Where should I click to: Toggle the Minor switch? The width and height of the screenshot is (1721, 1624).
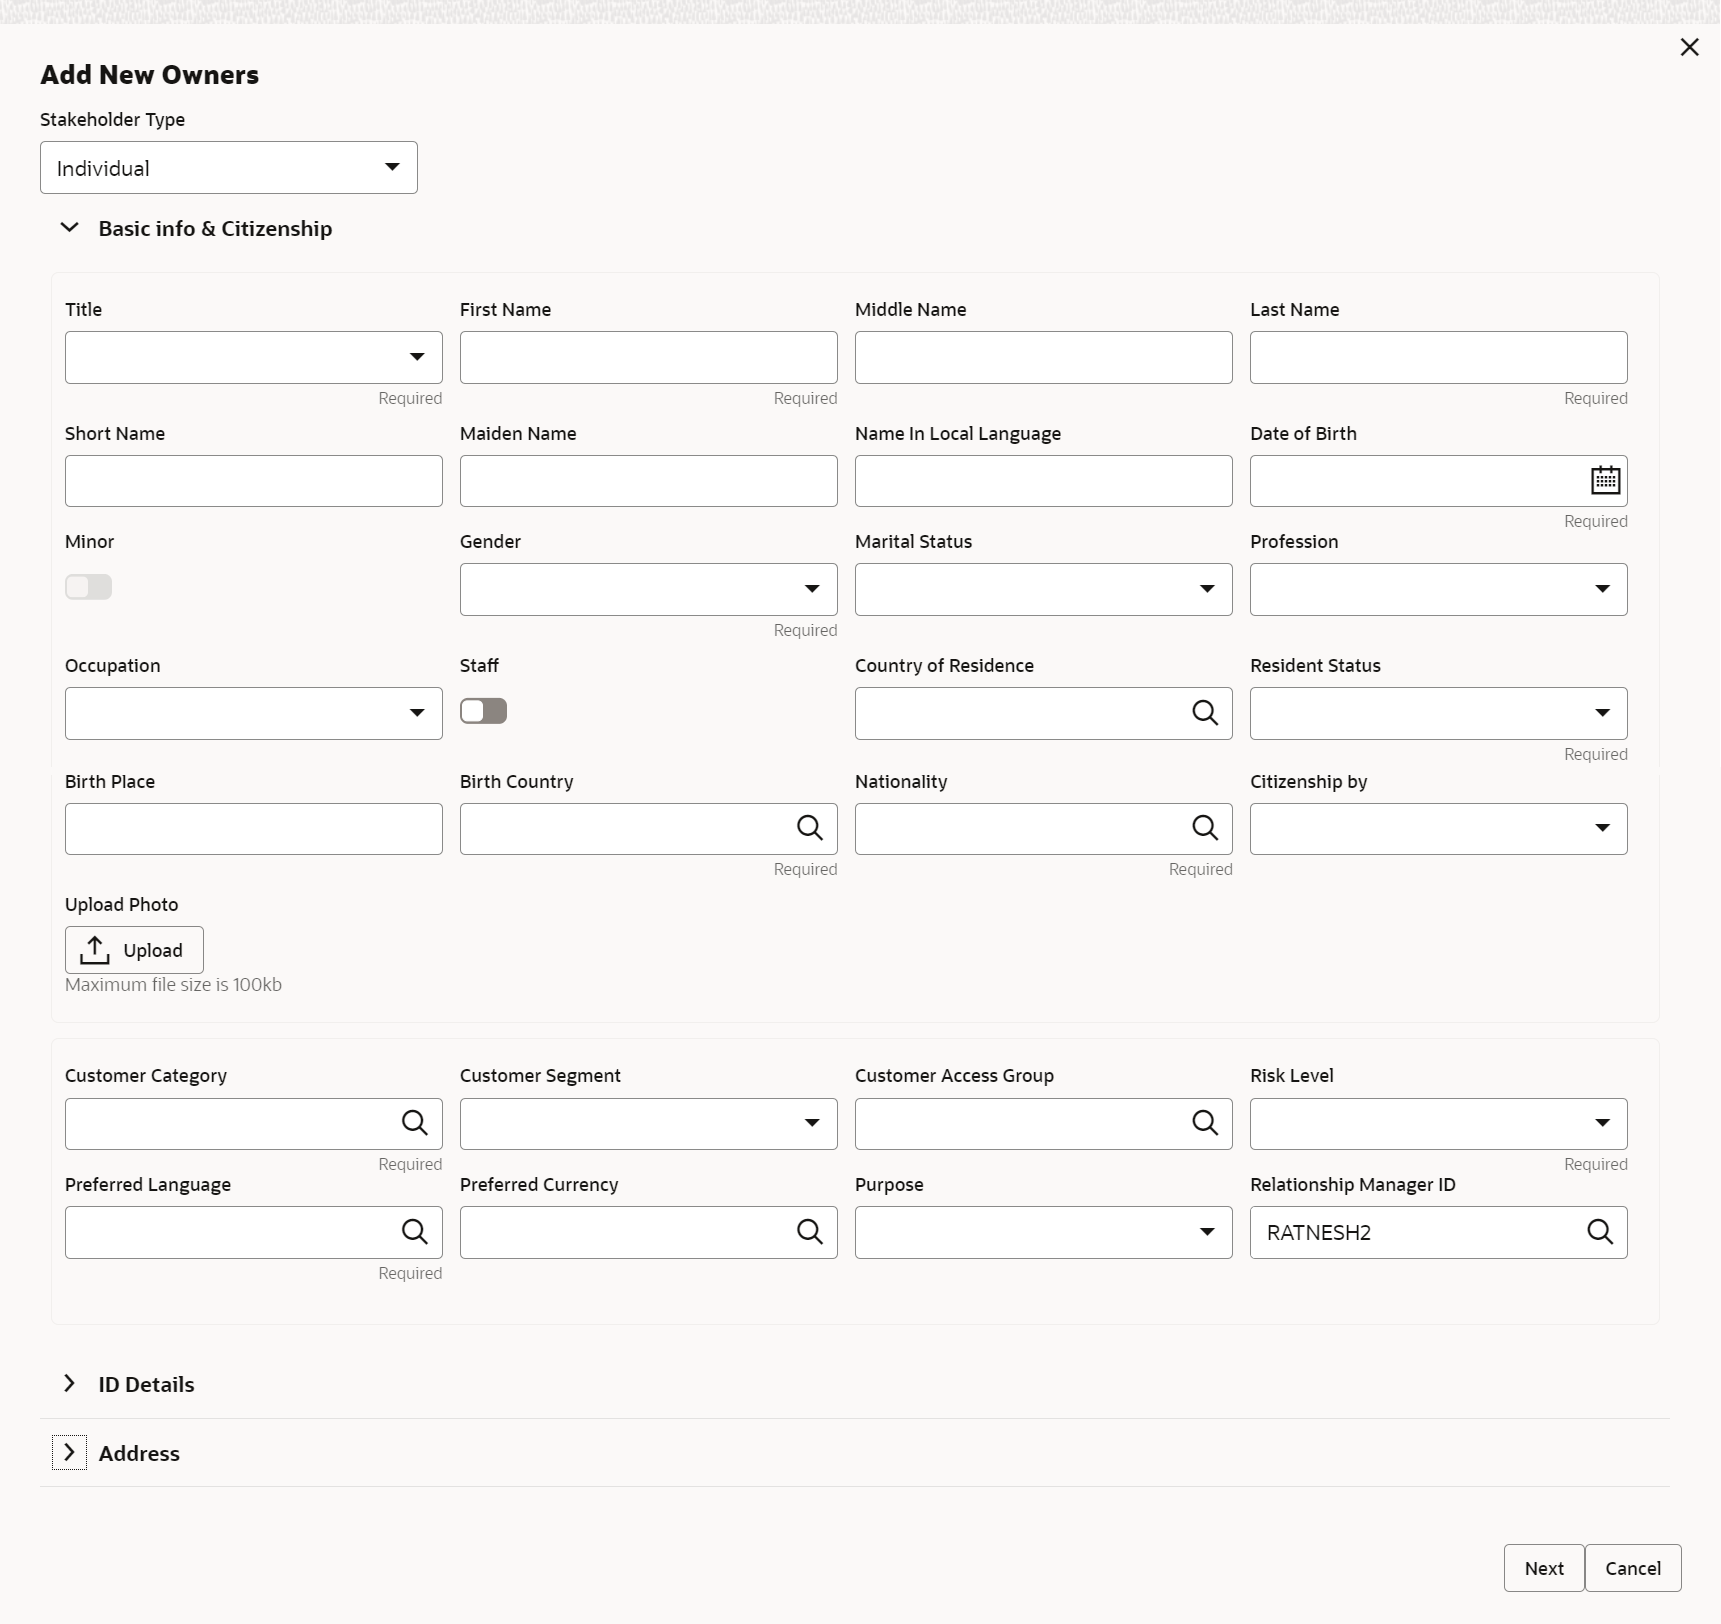pyautogui.click(x=88, y=587)
